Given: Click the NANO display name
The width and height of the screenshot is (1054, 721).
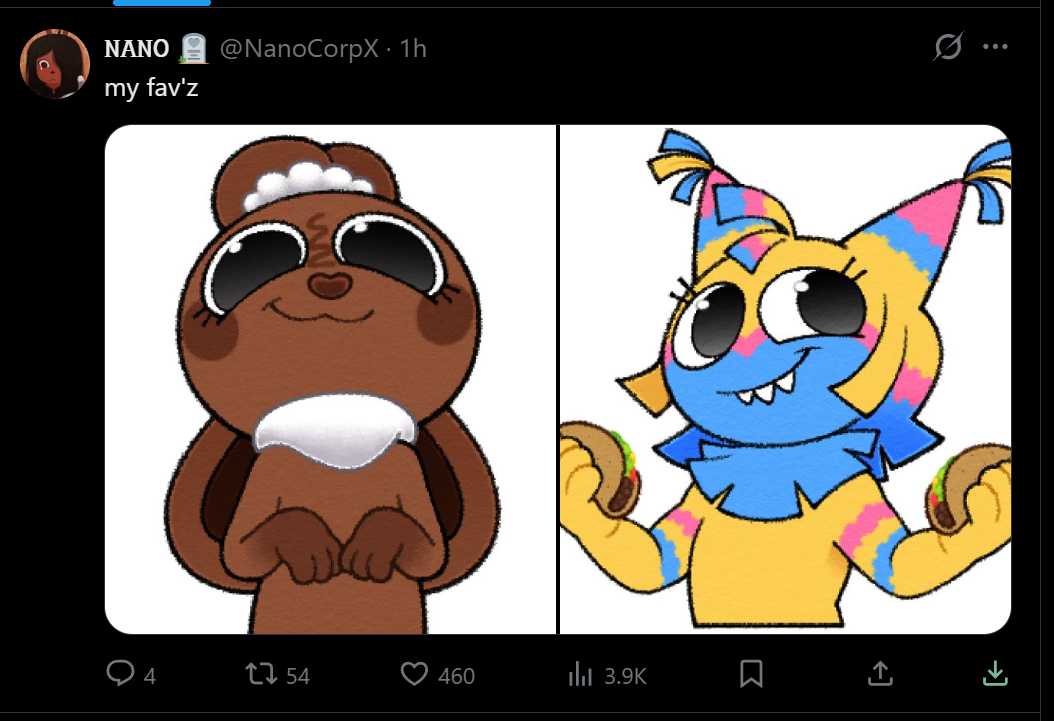Looking at the screenshot, I should pos(136,48).
